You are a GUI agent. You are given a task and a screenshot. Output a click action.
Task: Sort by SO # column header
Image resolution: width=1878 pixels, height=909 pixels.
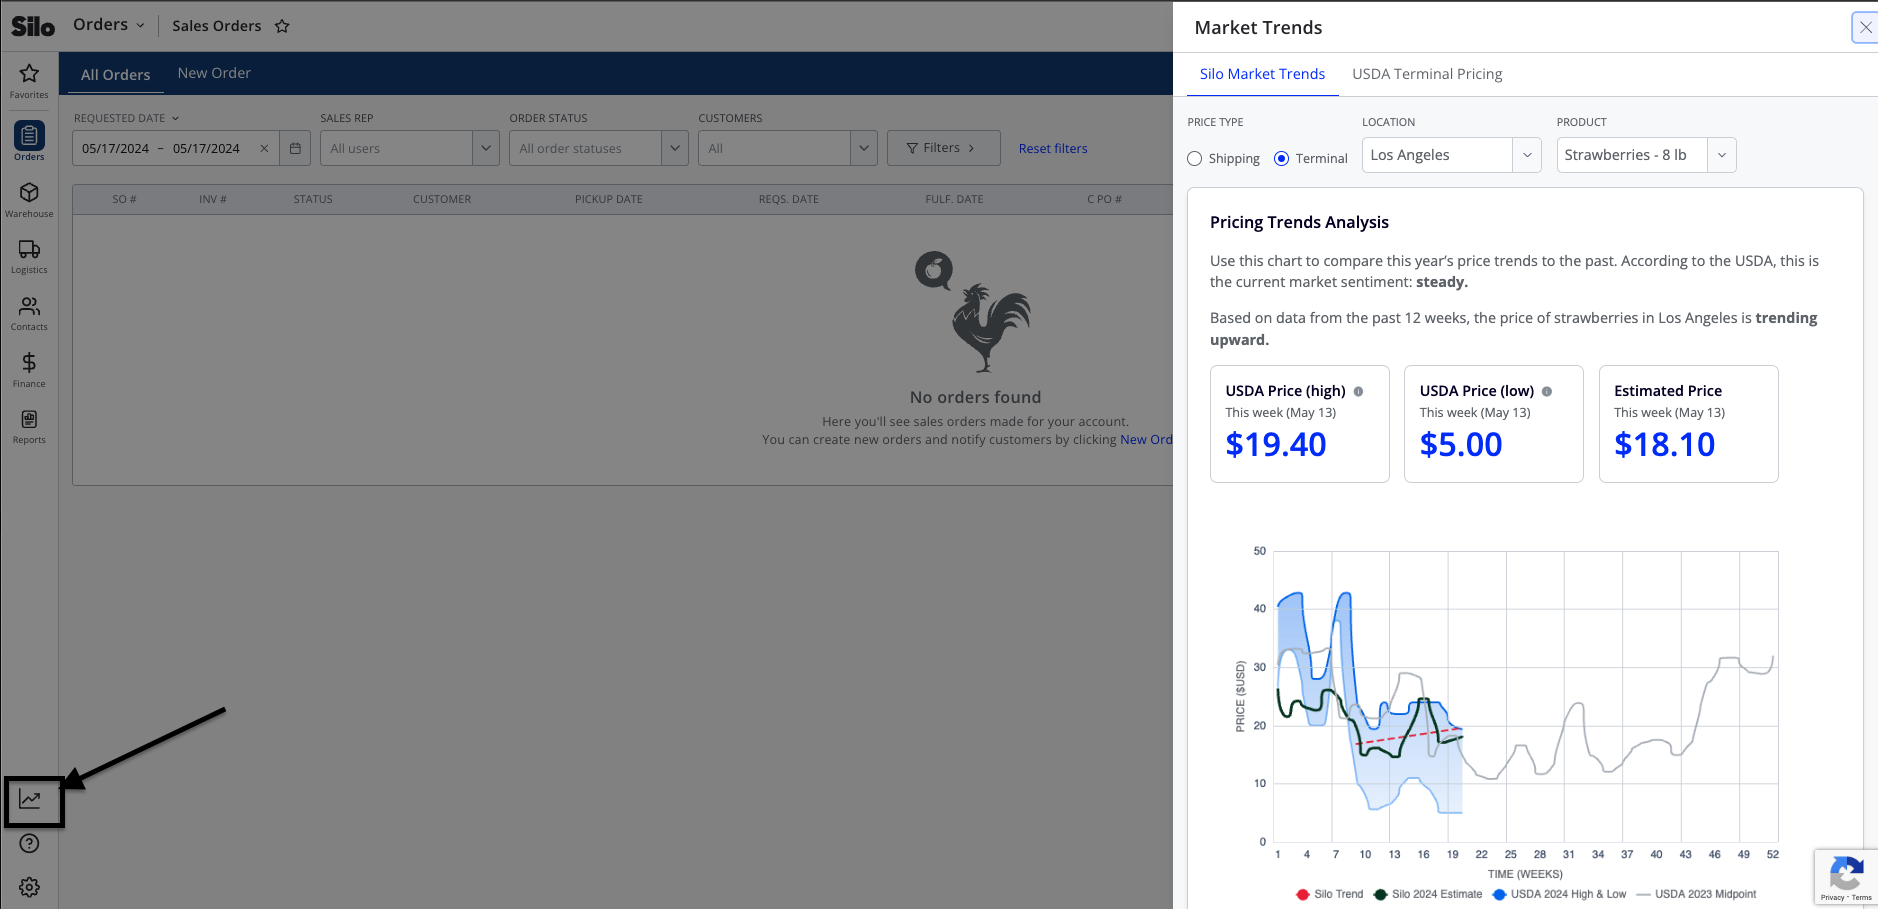[x=124, y=199]
